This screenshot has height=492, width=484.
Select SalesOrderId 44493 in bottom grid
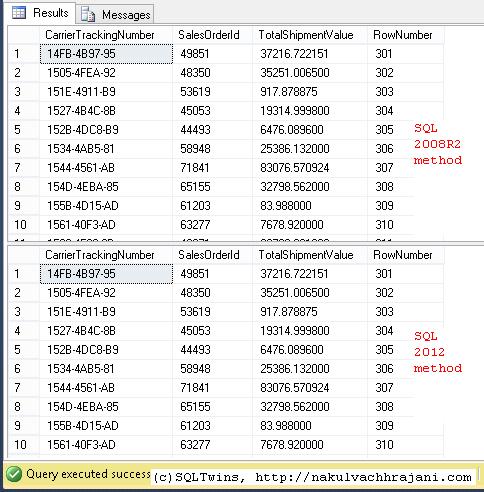pyautogui.click(x=213, y=350)
